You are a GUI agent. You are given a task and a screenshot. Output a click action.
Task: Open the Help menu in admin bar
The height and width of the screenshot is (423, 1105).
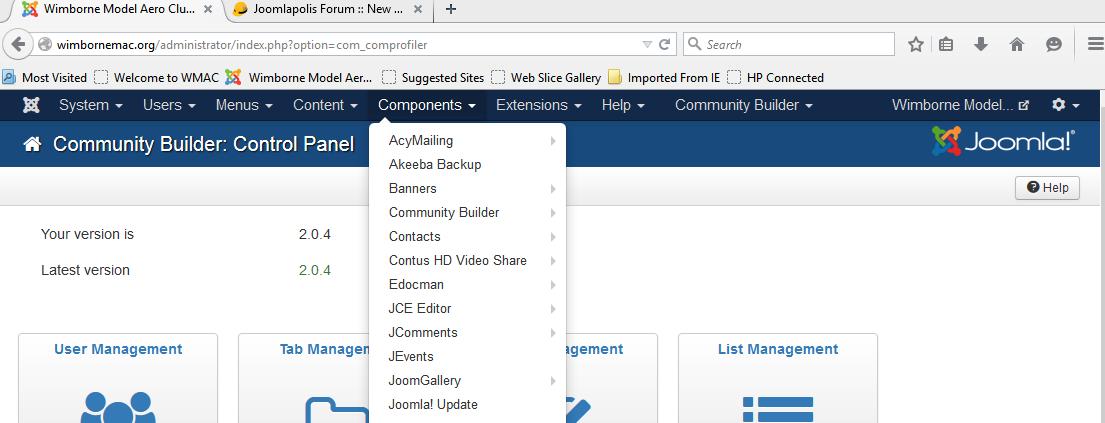[623, 105]
